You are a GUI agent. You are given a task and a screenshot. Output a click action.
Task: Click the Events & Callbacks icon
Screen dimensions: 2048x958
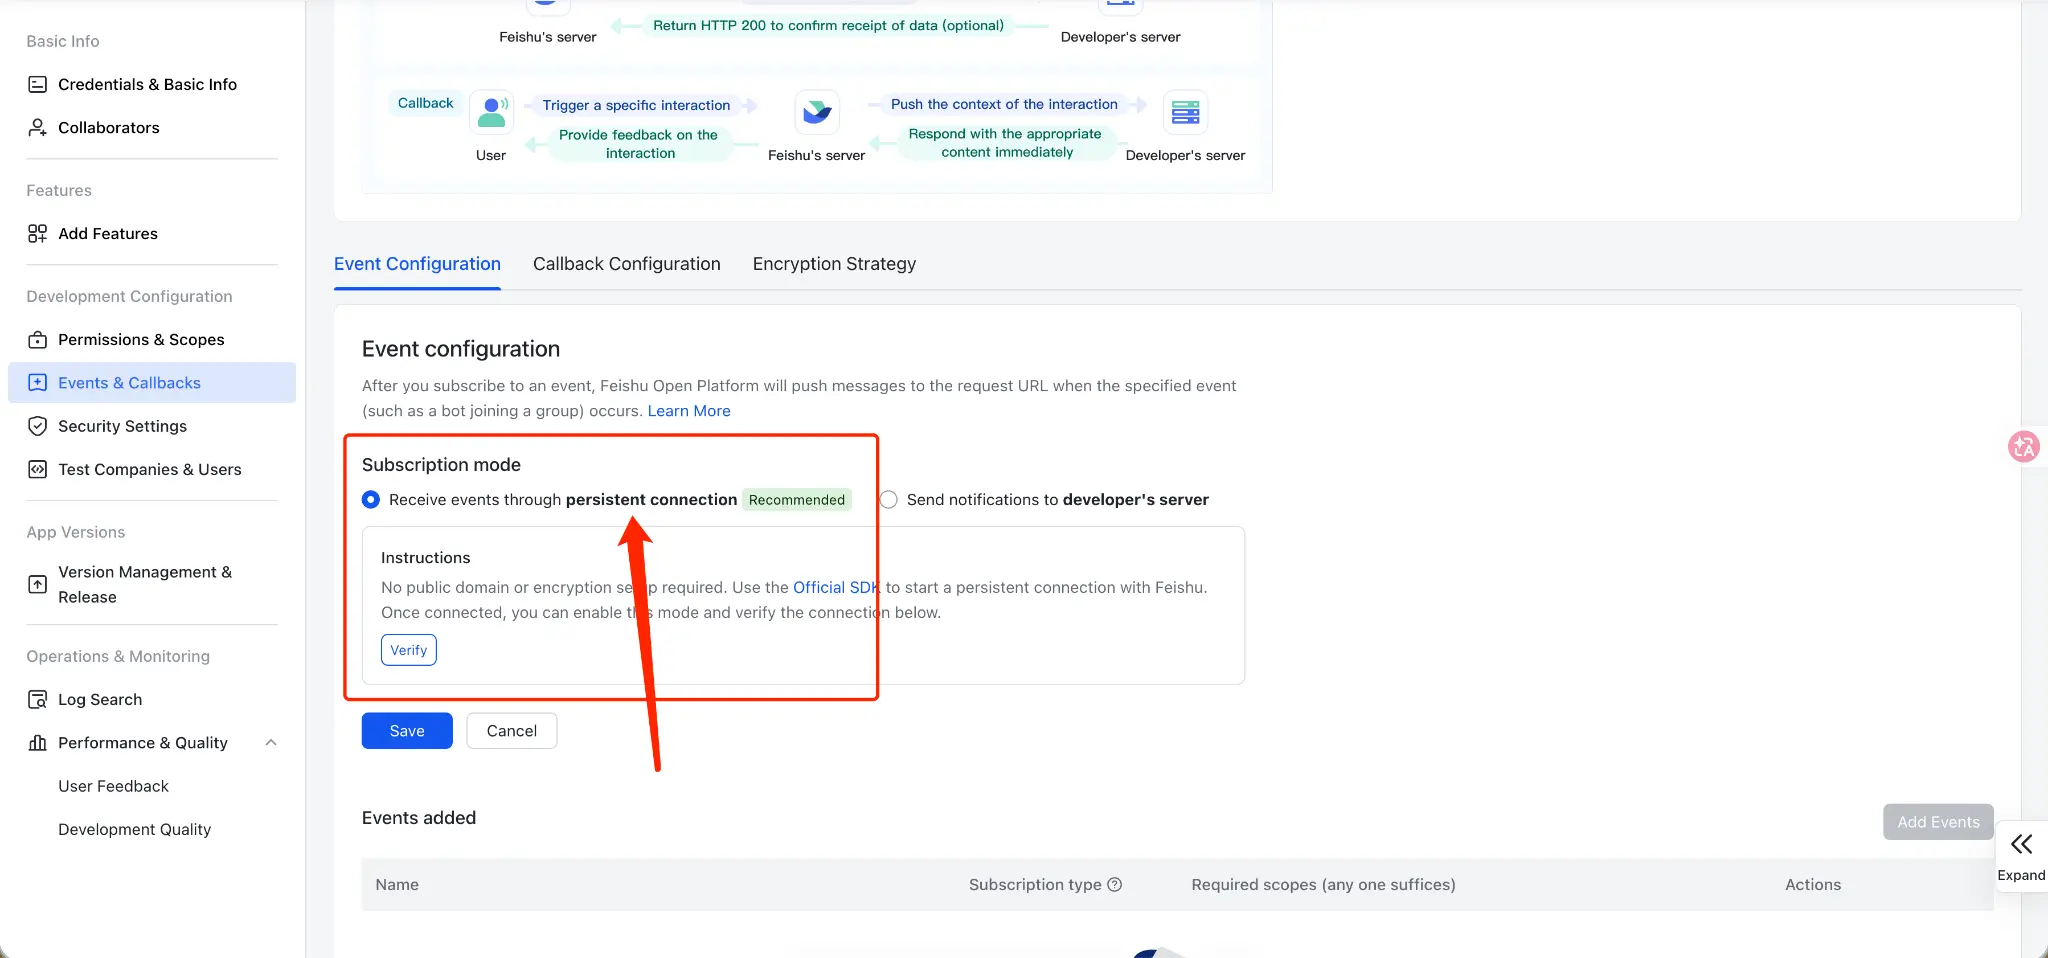tap(37, 382)
